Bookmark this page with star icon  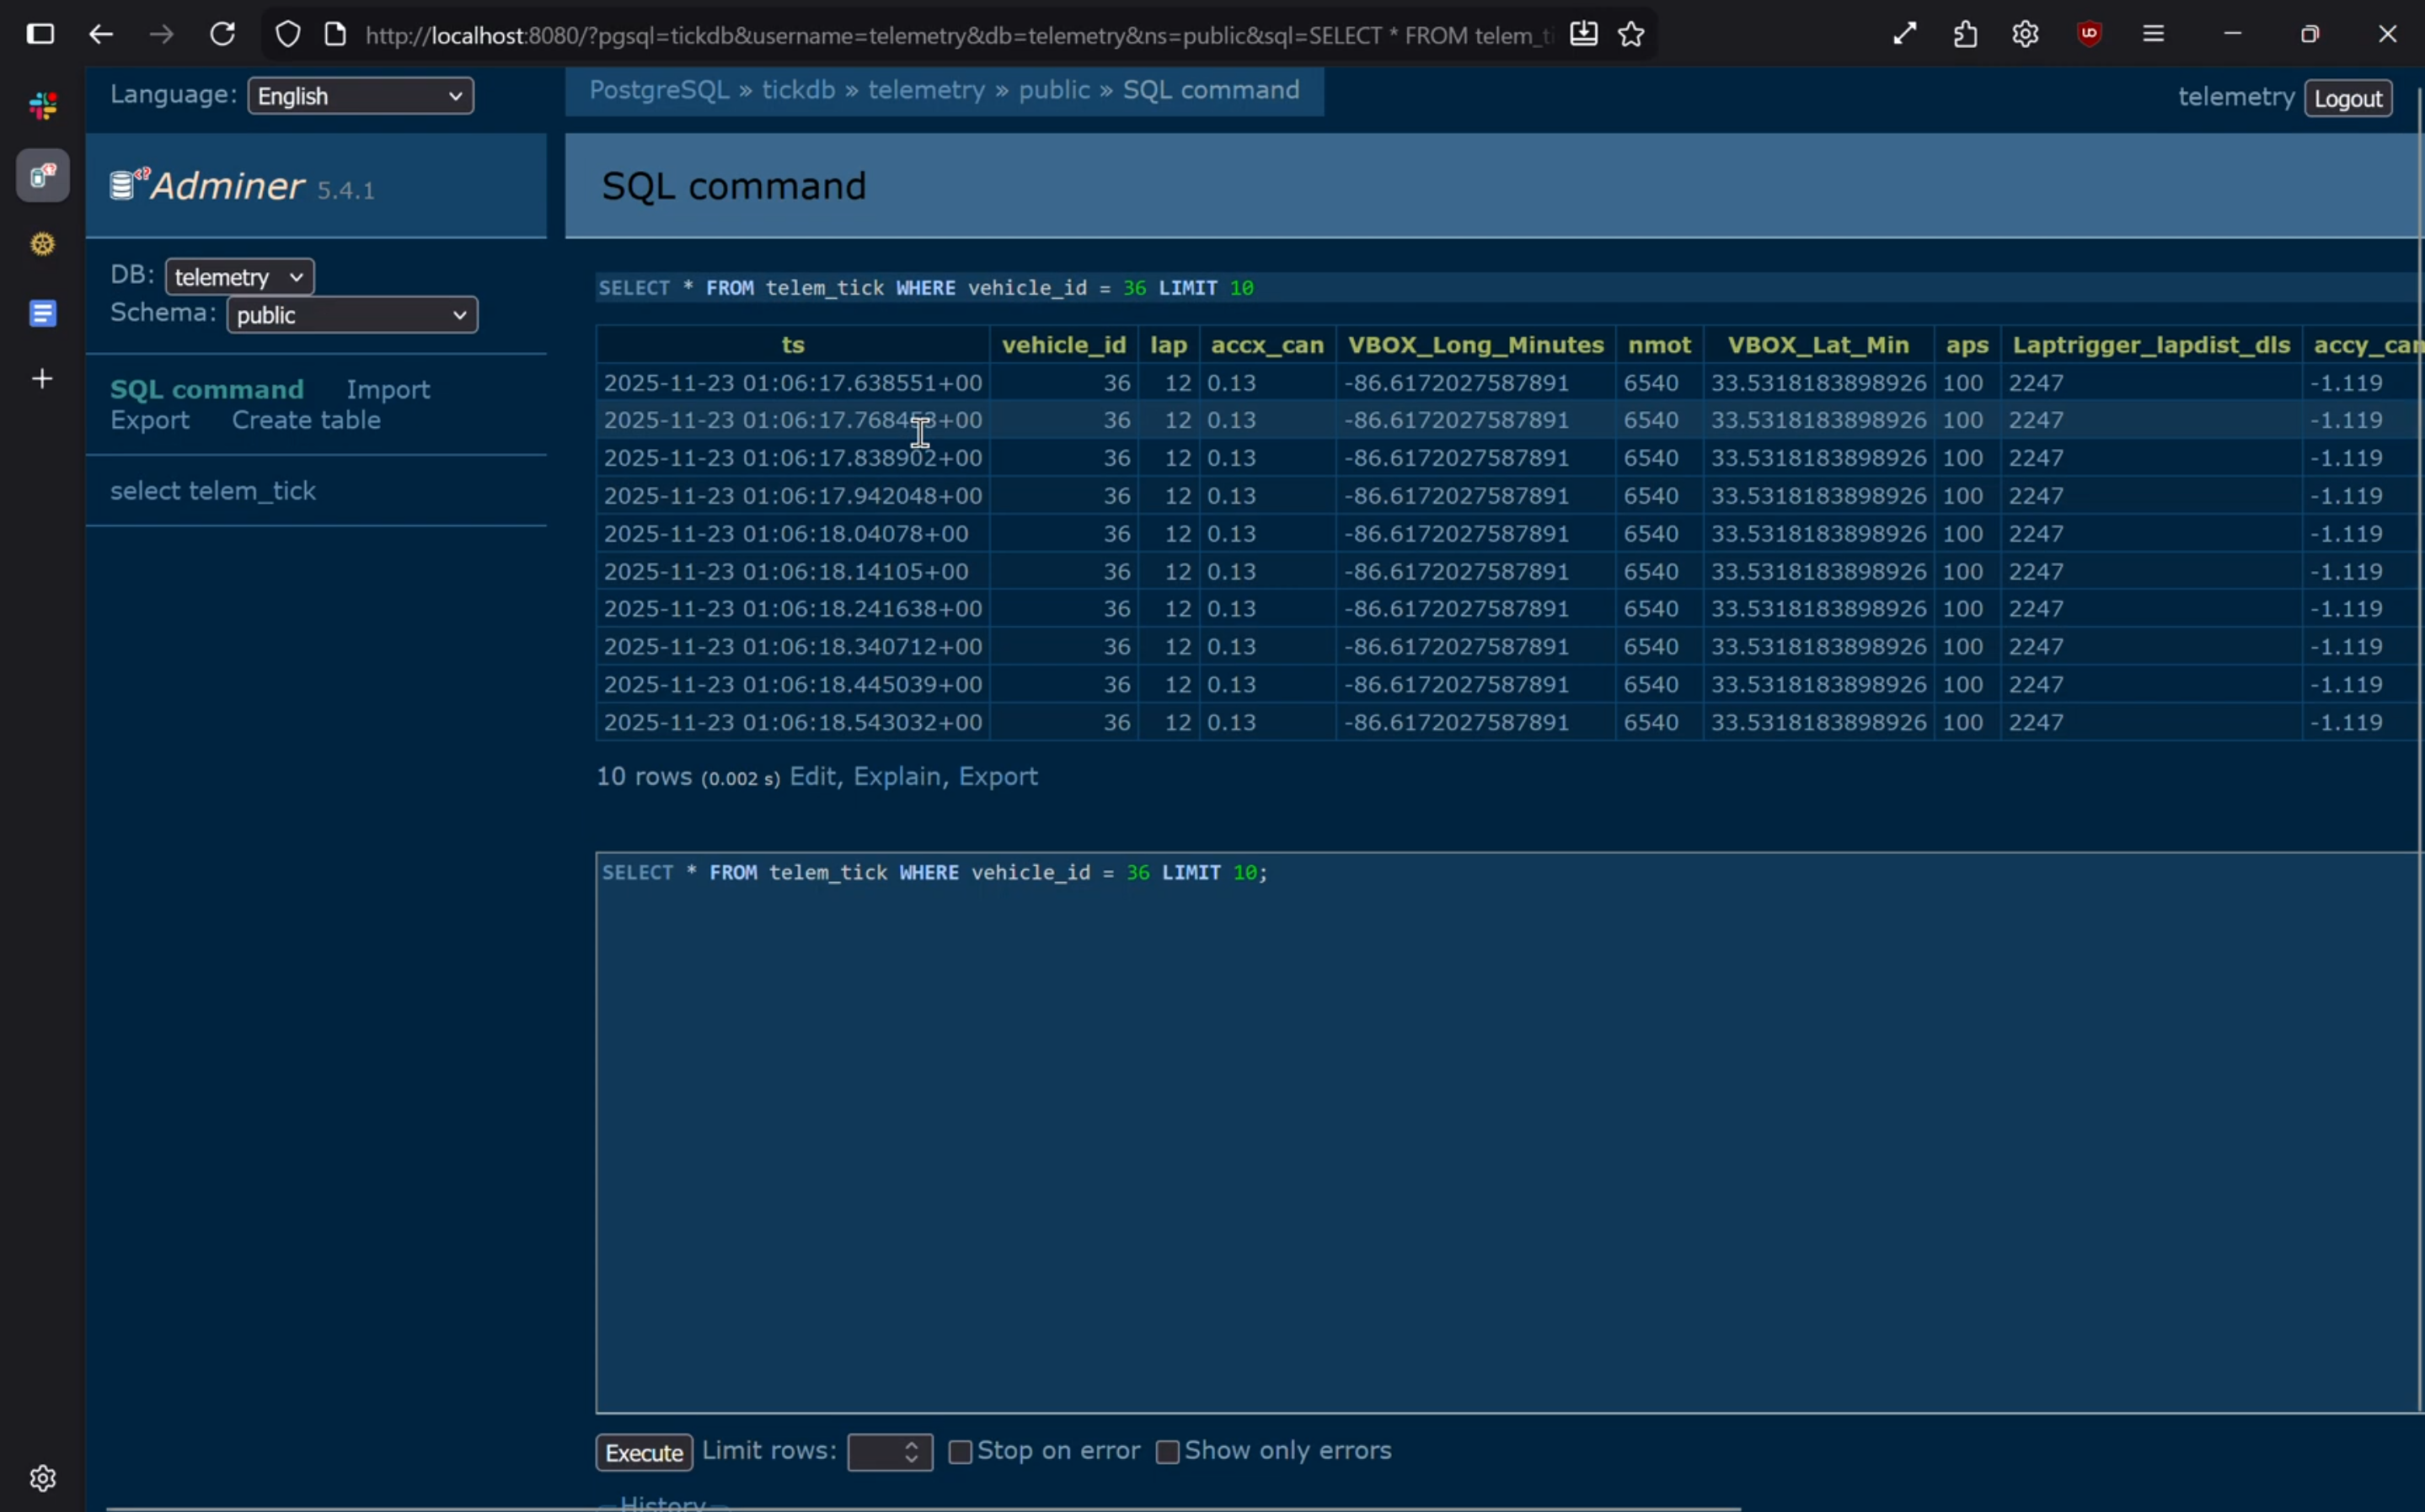pos(1631,35)
